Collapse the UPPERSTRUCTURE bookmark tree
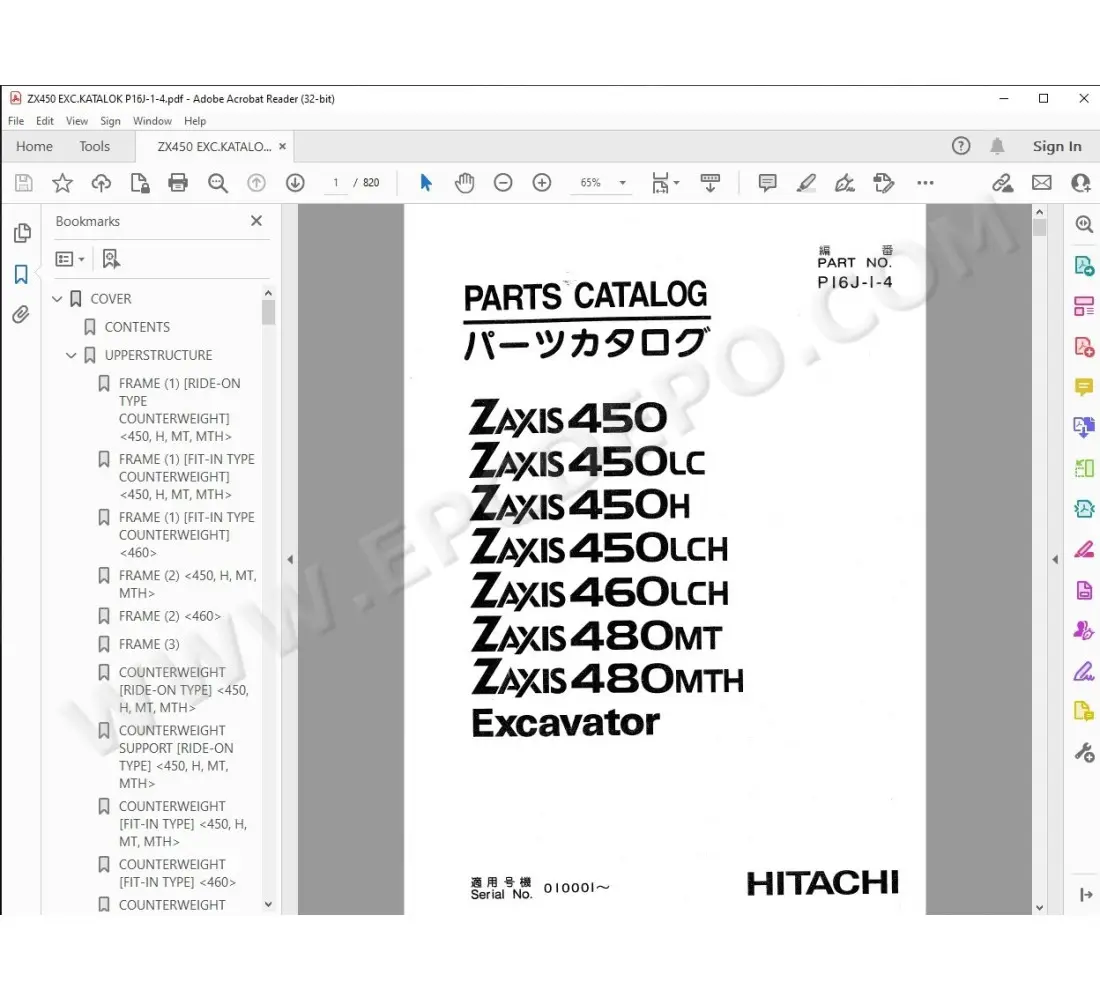 pos(71,355)
